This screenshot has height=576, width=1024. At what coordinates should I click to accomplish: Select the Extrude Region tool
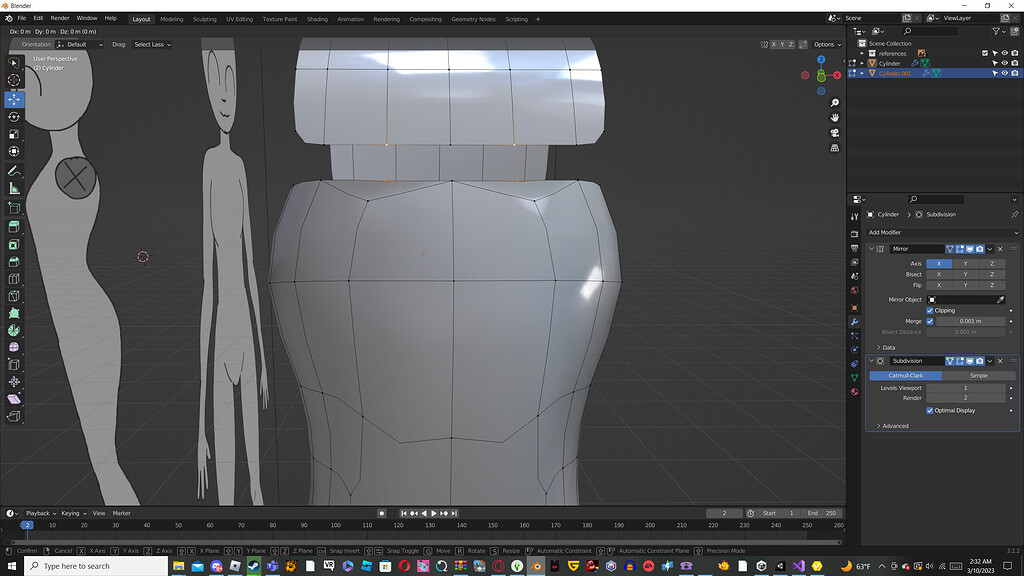[14, 227]
